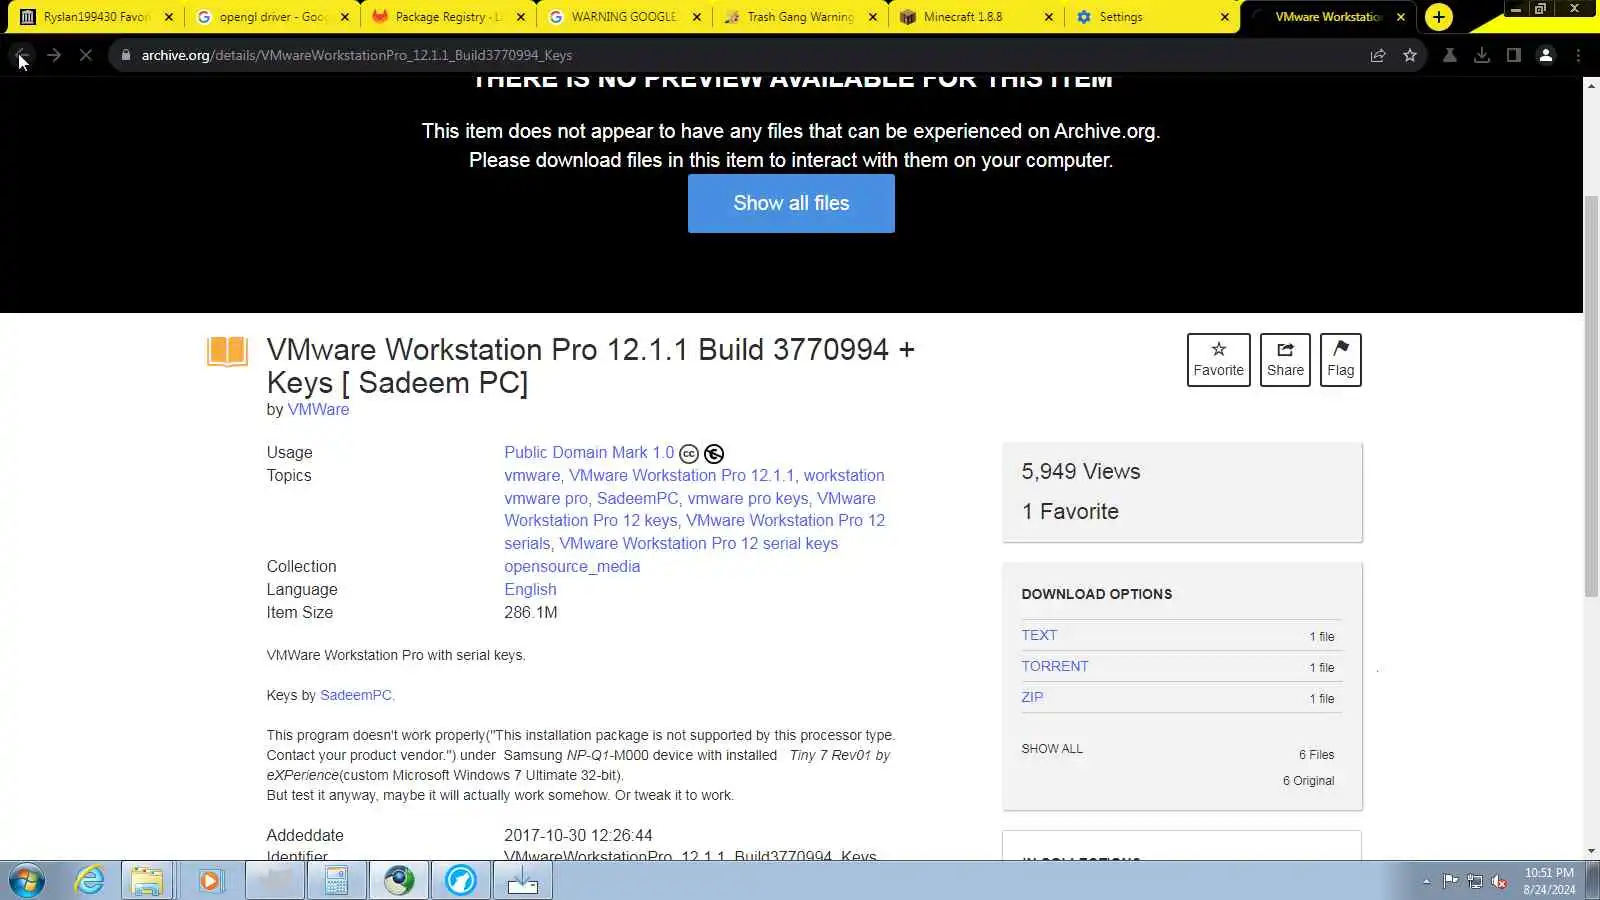Screen dimensions: 1600x900
Task: Click SHOW ALL download files
Action: pyautogui.click(x=1052, y=749)
